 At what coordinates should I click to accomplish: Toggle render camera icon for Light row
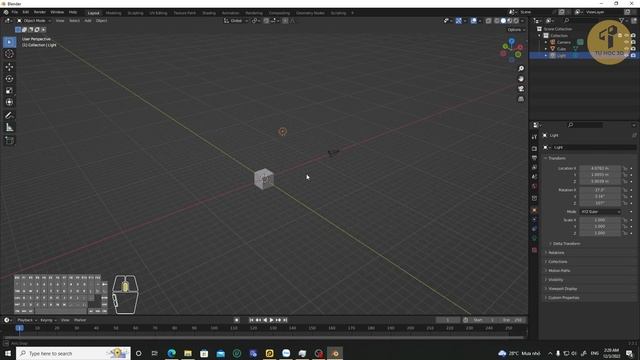(633, 55)
